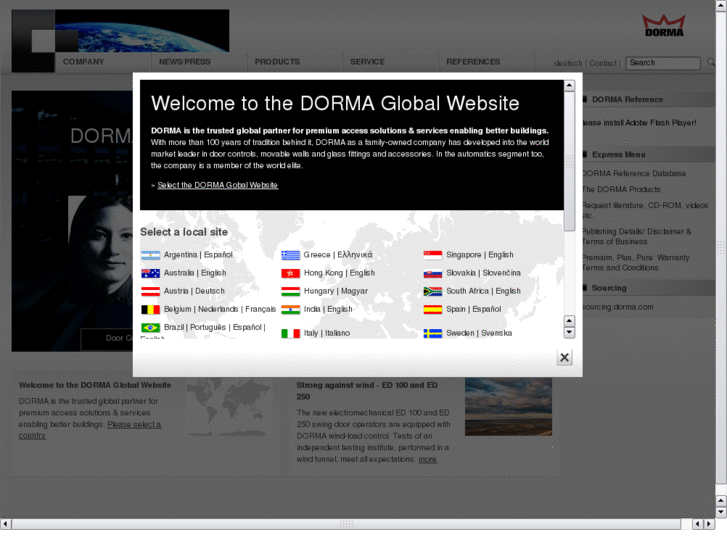Image resolution: width=727 pixels, height=545 pixels.
Task: Choose Hong Kong | English site
Action: coord(339,273)
